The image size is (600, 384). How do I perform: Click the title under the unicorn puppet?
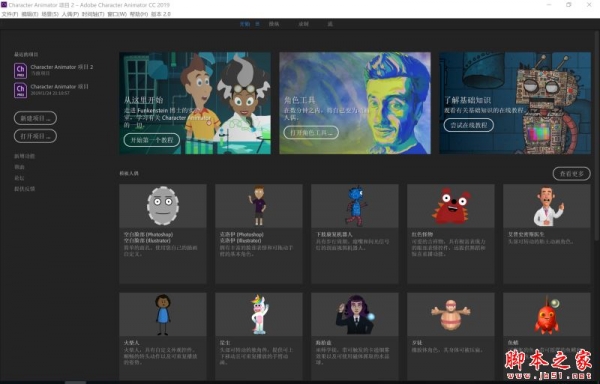click(225, 343)
